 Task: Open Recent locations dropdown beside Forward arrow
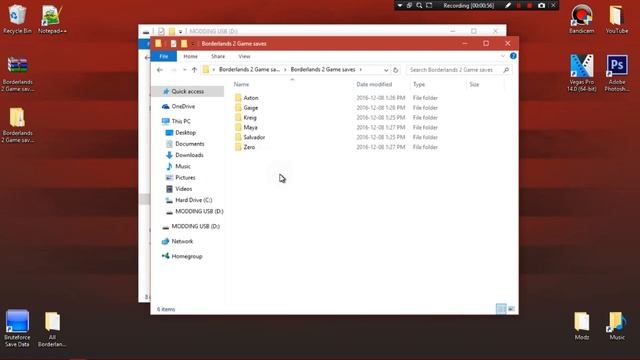pyautogui.click(x=184, y=70)
